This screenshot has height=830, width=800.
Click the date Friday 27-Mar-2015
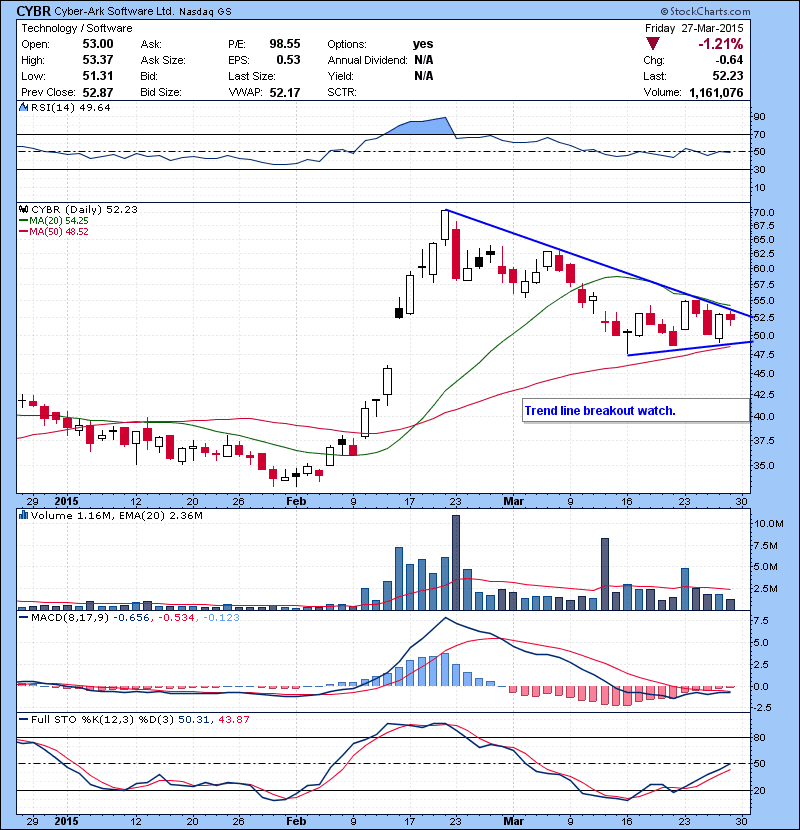pyautogui.click(x=694, y=28)
